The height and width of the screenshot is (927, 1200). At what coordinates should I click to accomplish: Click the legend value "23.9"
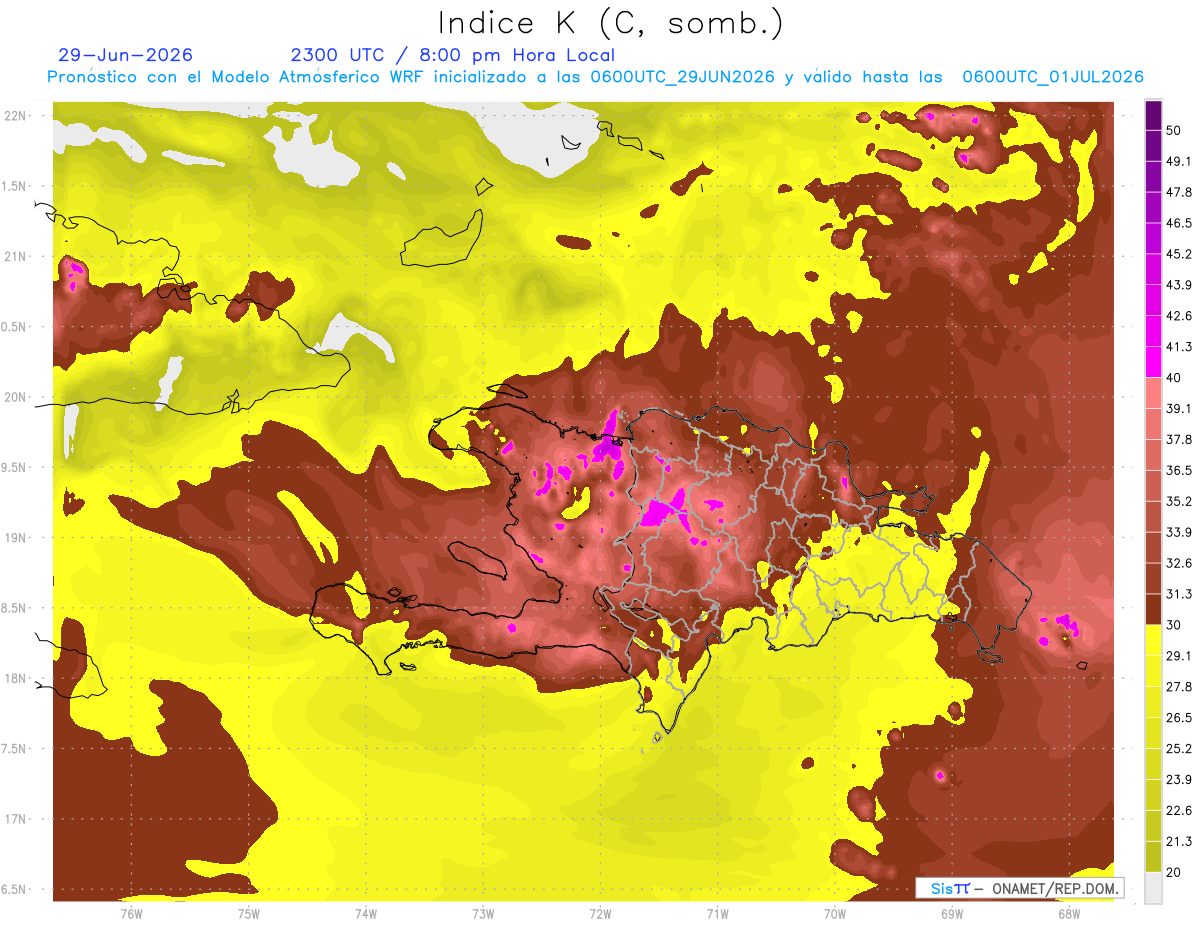tap(1179, 779)
